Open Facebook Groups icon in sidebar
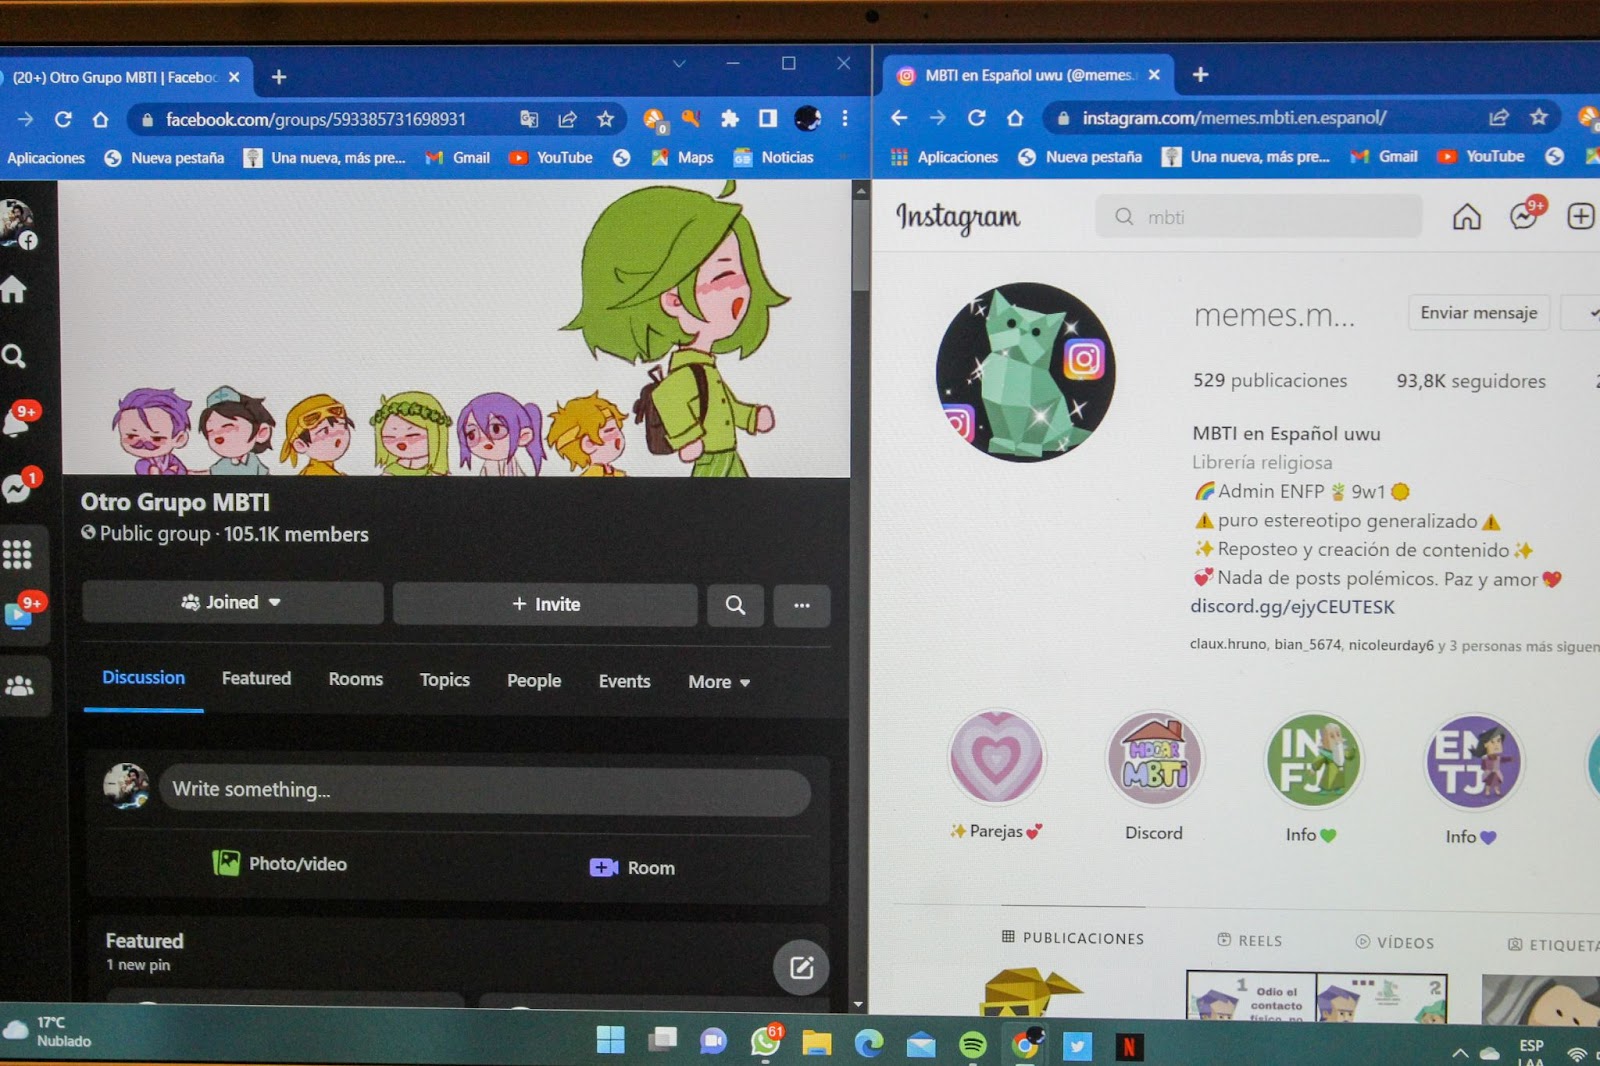1600x1066 pixels. click(x=19, y=686)
